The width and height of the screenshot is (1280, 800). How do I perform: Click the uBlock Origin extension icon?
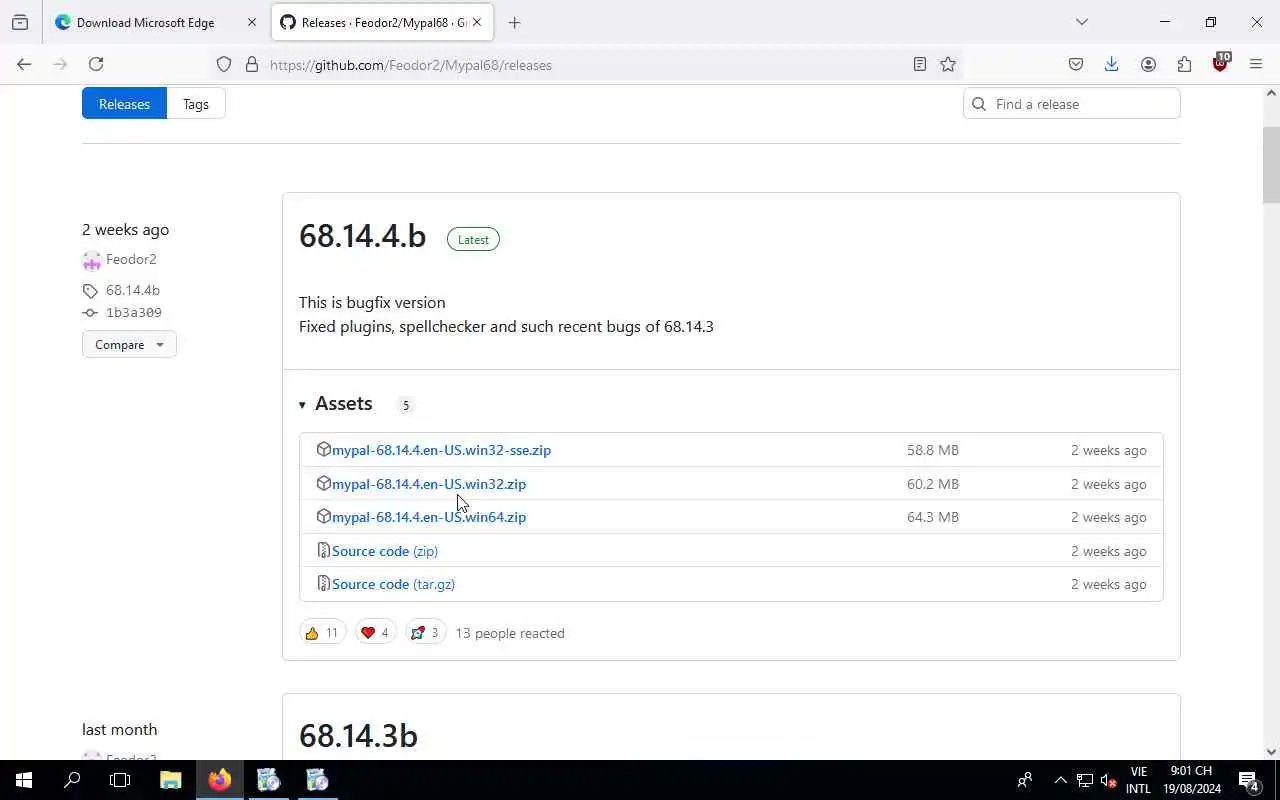1220,63
